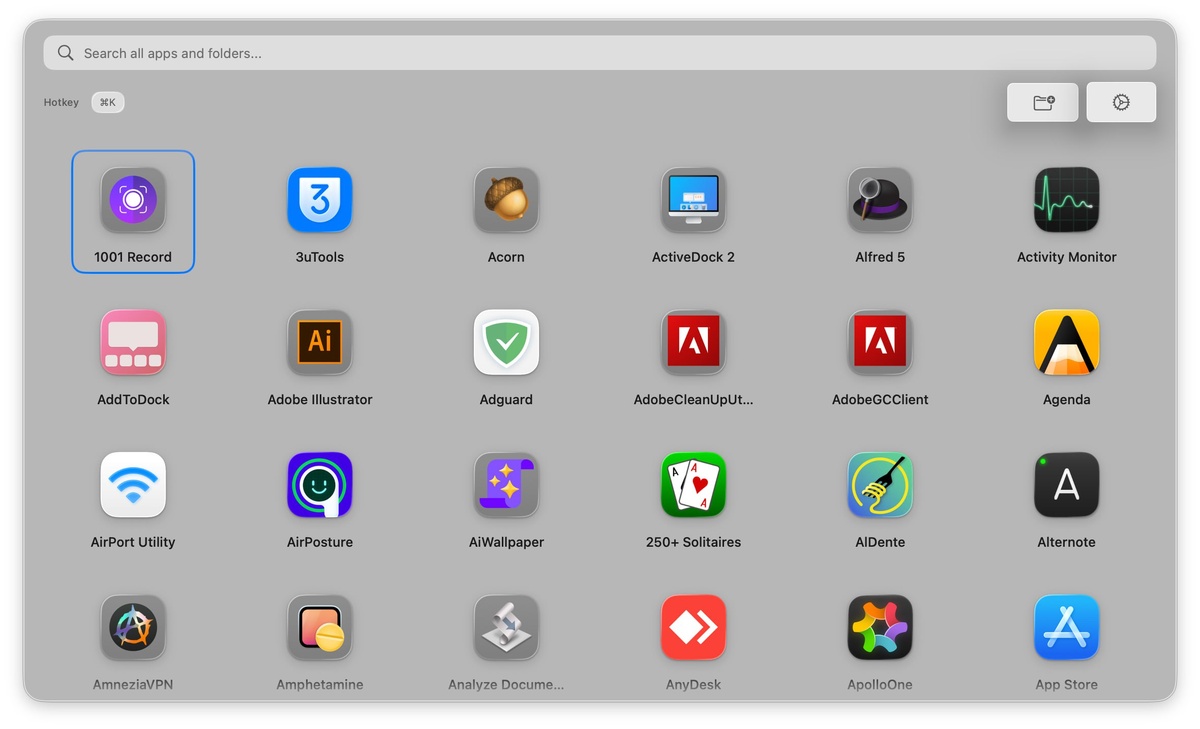The height and width of the screenshot is (729, 1200).
Task: Click the "AirPort Utility" label text
Action: tap(133, 542)
